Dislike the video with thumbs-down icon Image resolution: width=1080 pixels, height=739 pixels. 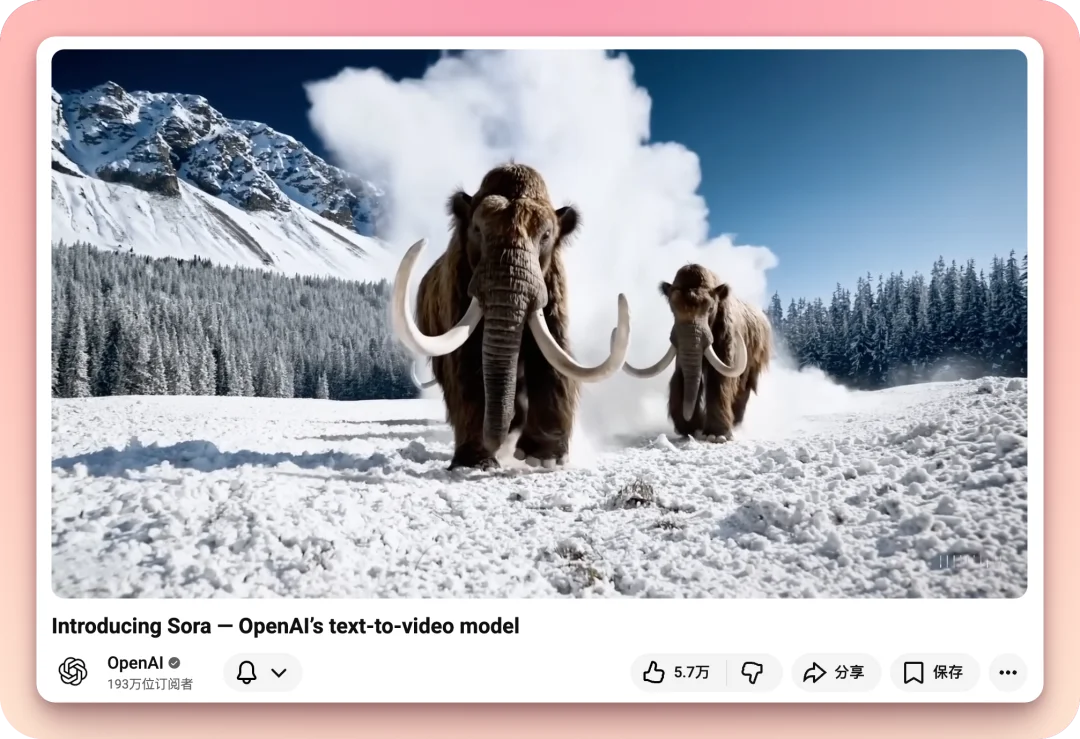tap(753, 673)
